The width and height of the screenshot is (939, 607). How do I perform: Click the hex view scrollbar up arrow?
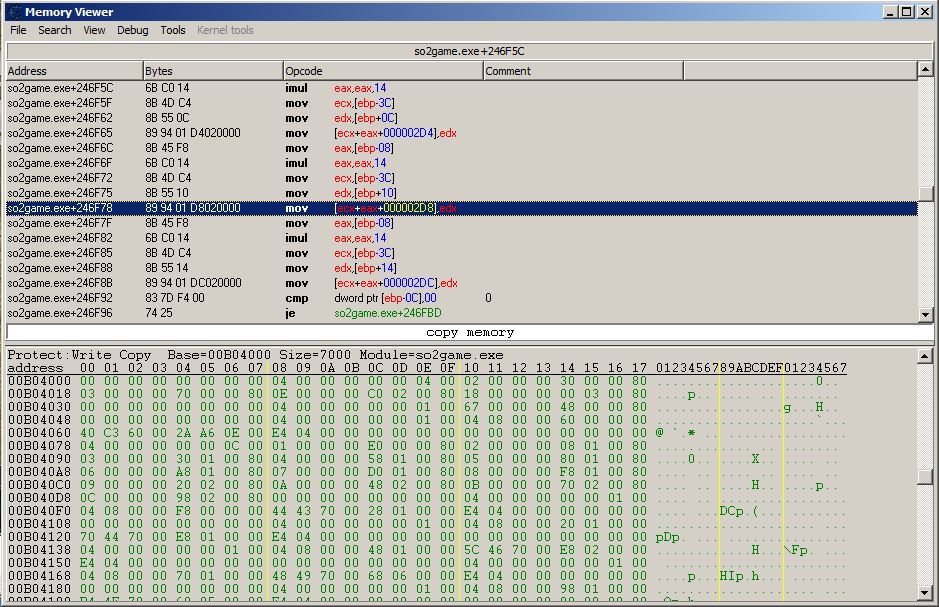tap(926, 355)
